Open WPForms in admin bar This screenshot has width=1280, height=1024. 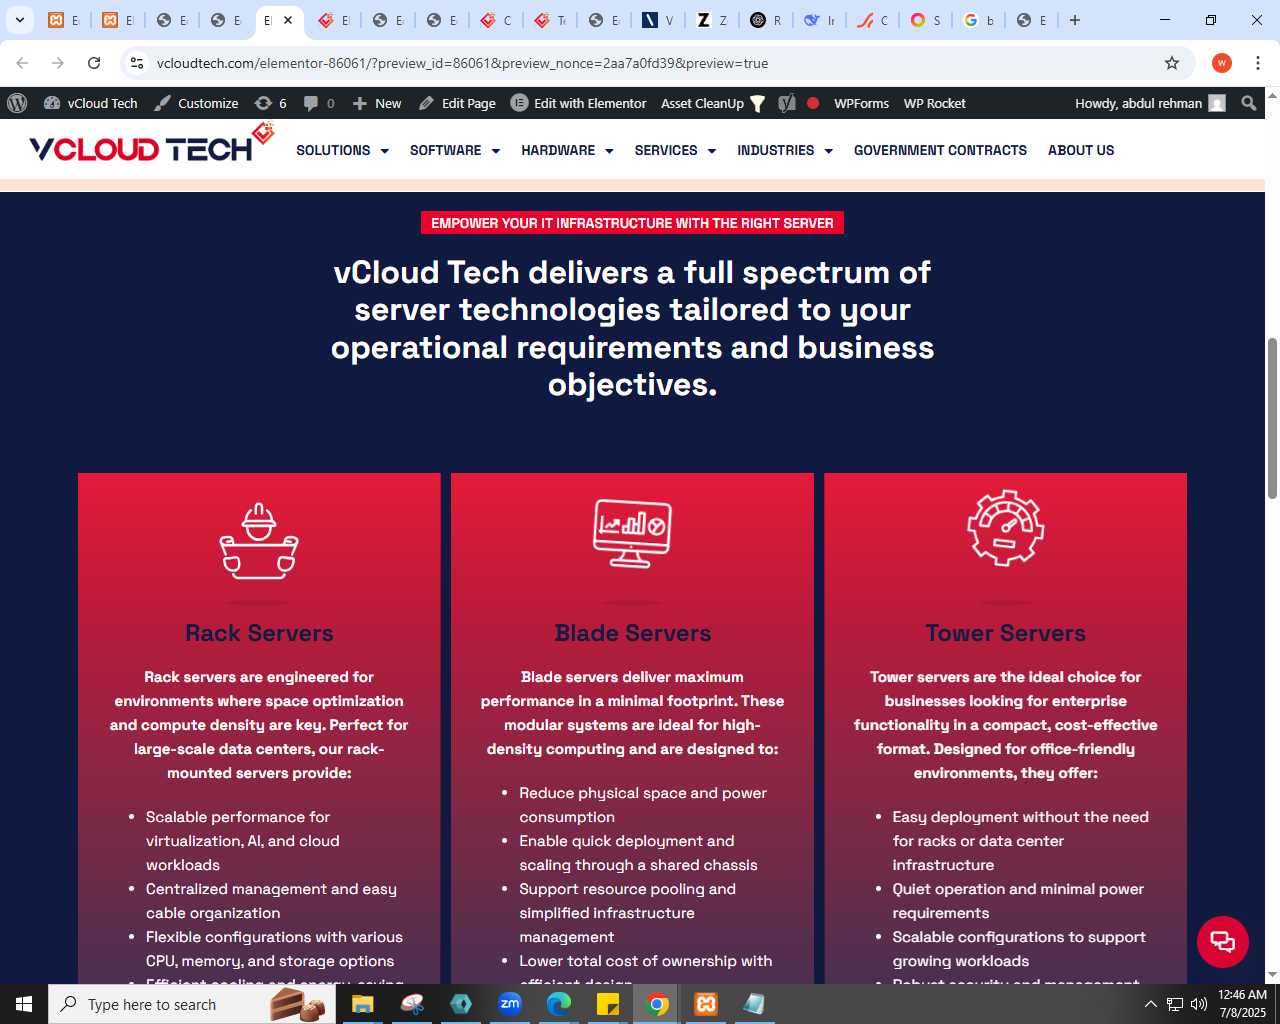[x=861, y=103]
